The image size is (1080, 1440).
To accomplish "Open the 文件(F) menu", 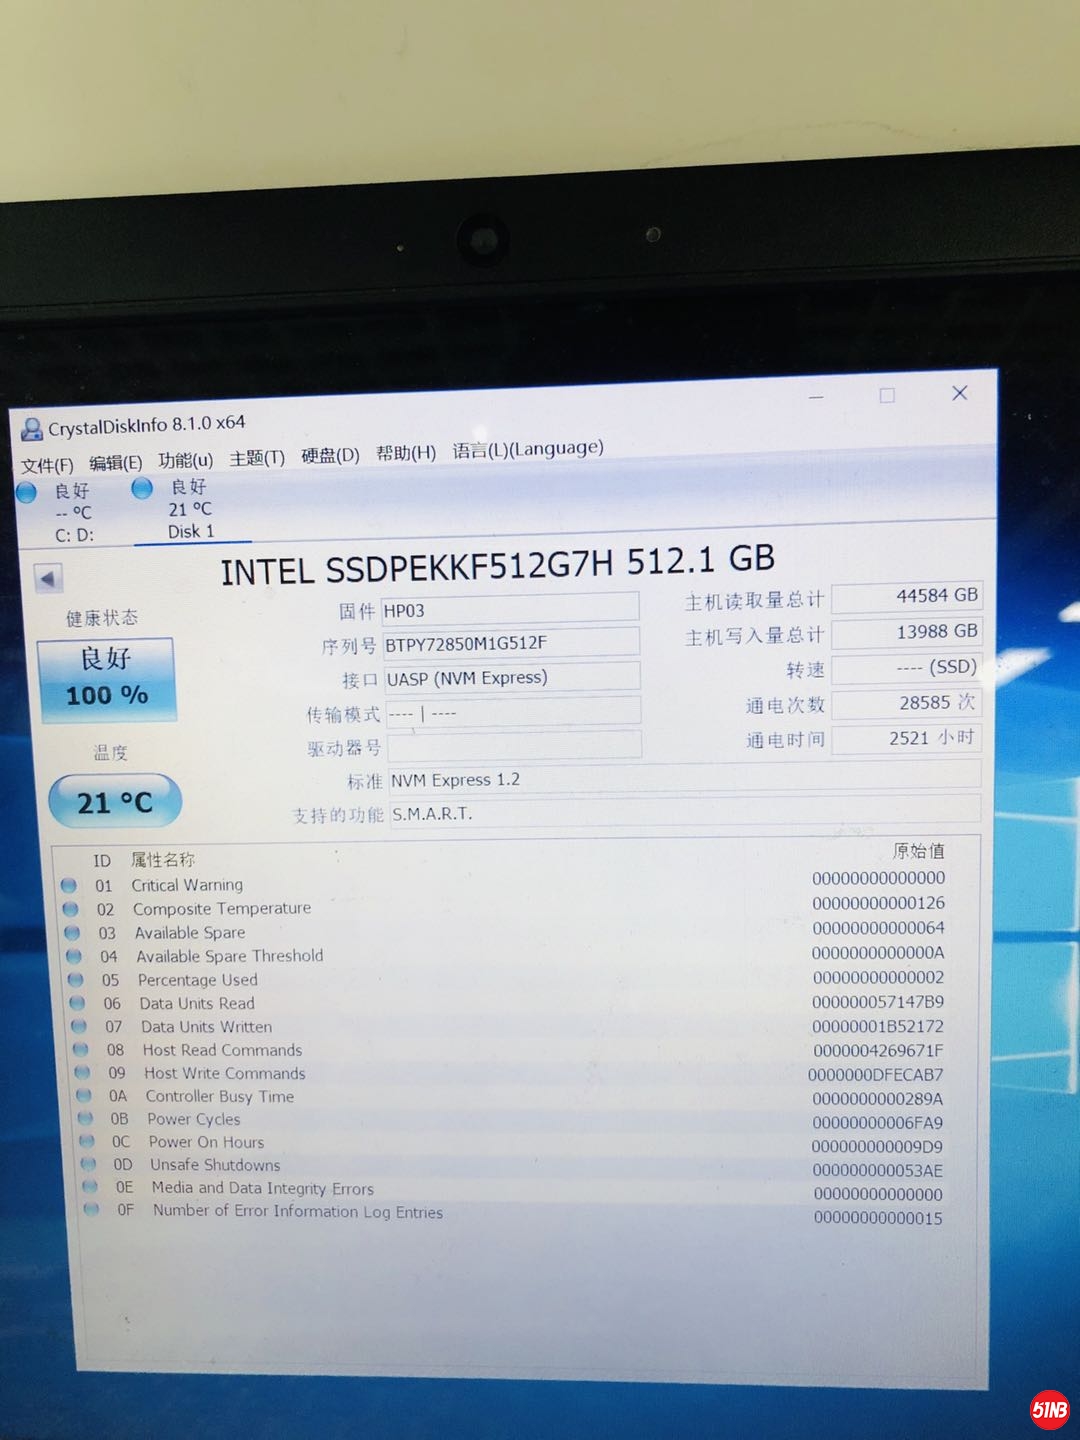I will coord(47,465).
